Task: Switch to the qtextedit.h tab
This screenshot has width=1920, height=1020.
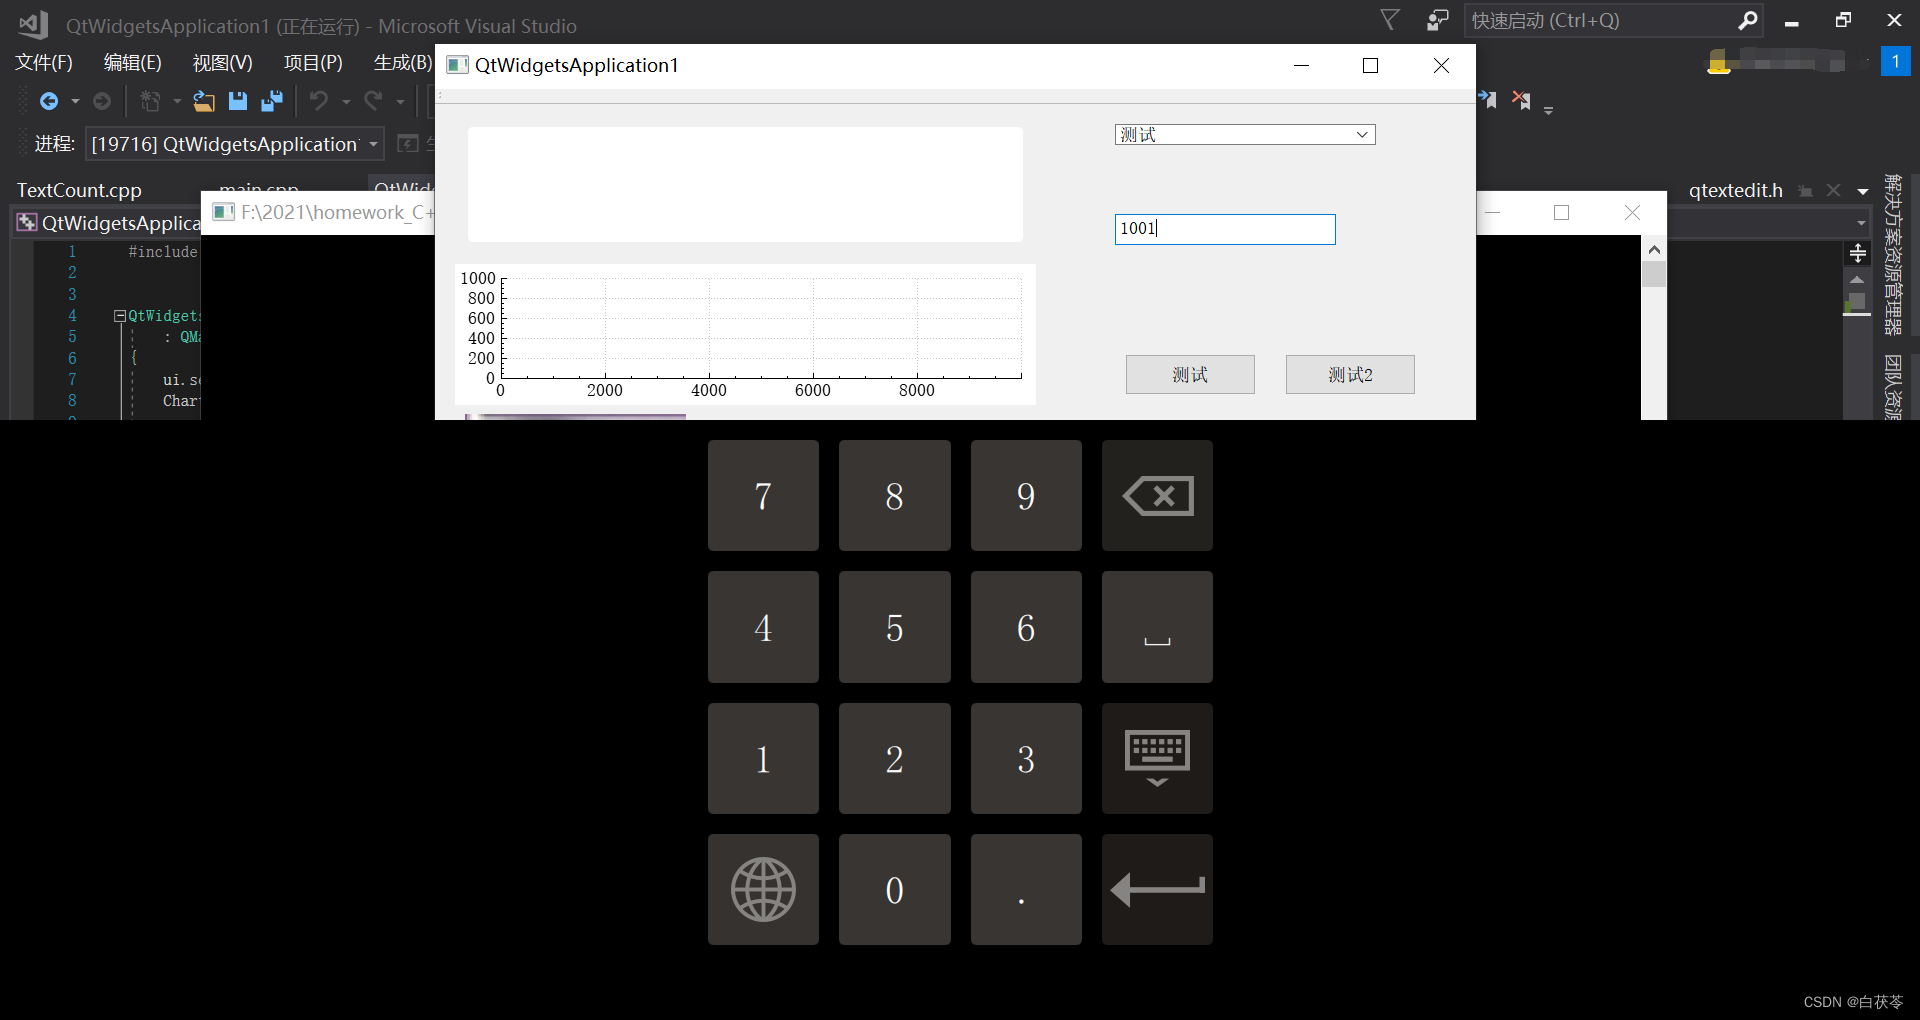Action: click(1735, 189)
